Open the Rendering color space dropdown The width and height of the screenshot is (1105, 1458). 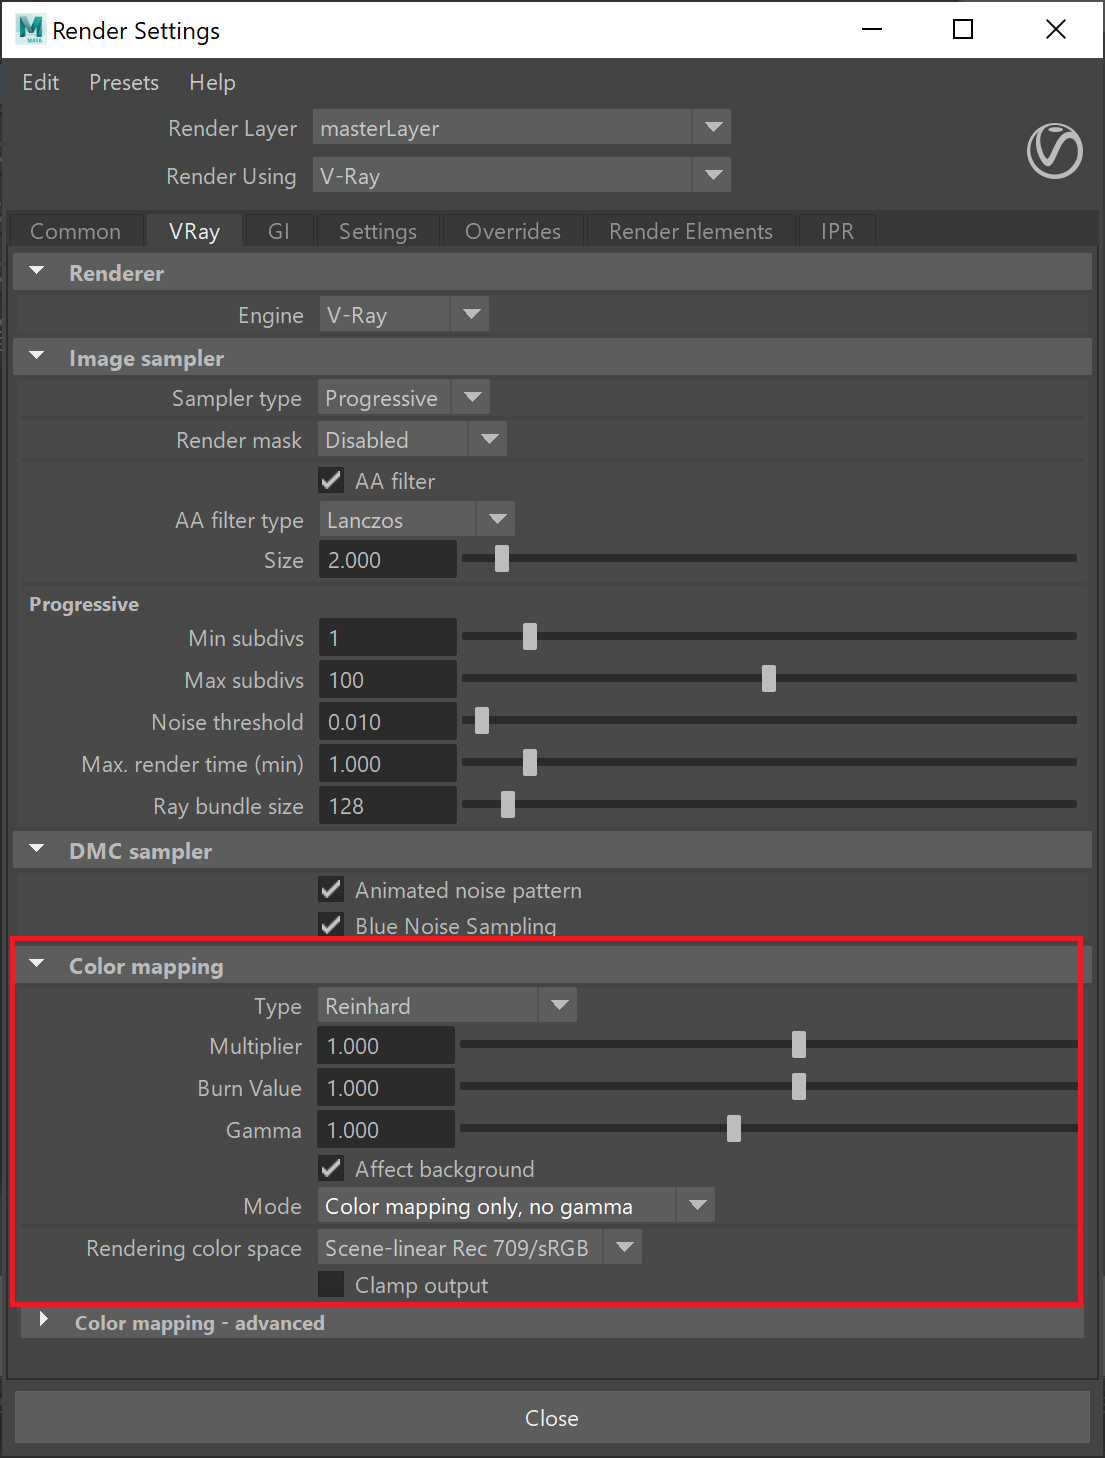point(480,1247)
